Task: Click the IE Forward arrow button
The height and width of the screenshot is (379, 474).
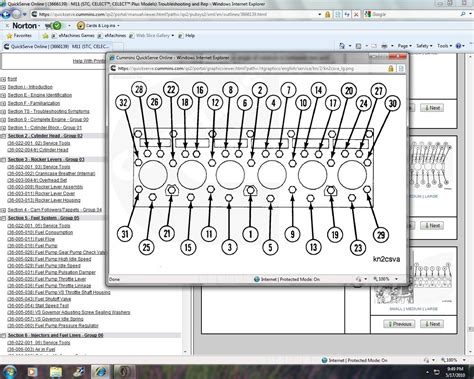Action: click(16, 14)
